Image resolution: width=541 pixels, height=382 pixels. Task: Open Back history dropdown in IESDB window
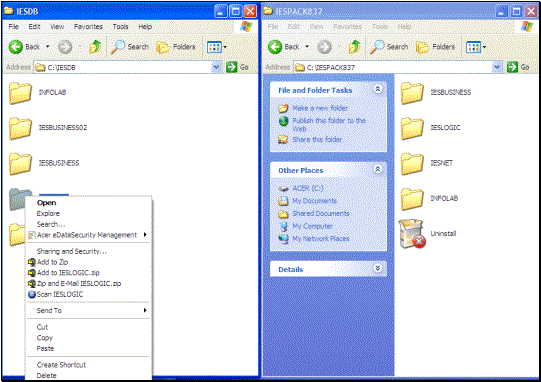tap(48, 47)
